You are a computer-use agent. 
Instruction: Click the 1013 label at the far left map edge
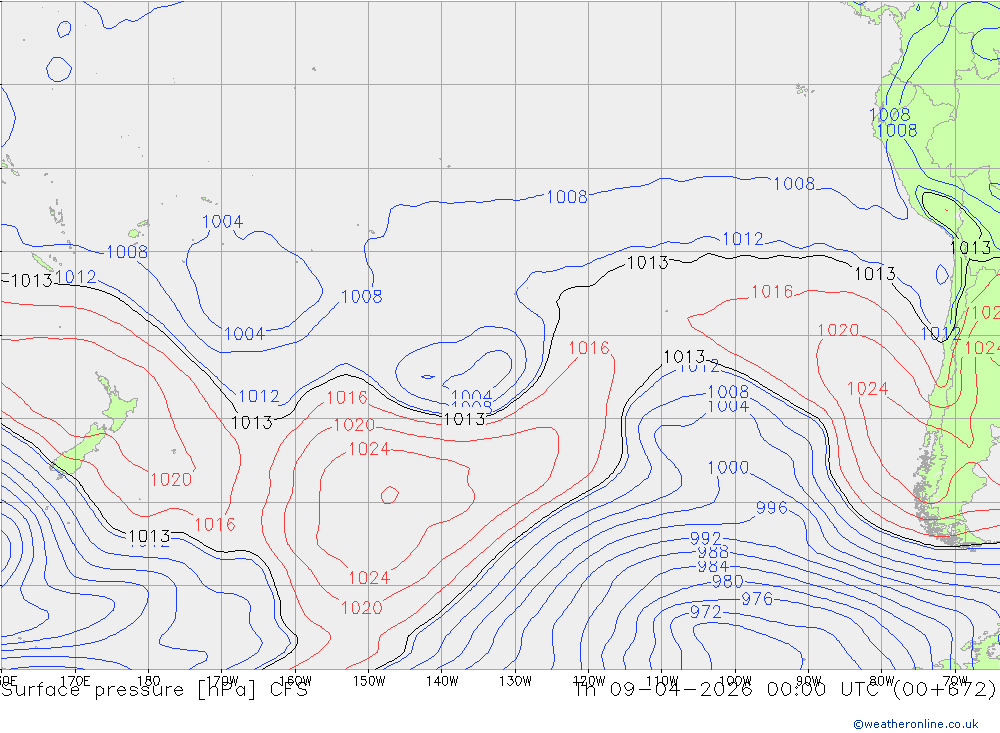(x=31, y=281)
